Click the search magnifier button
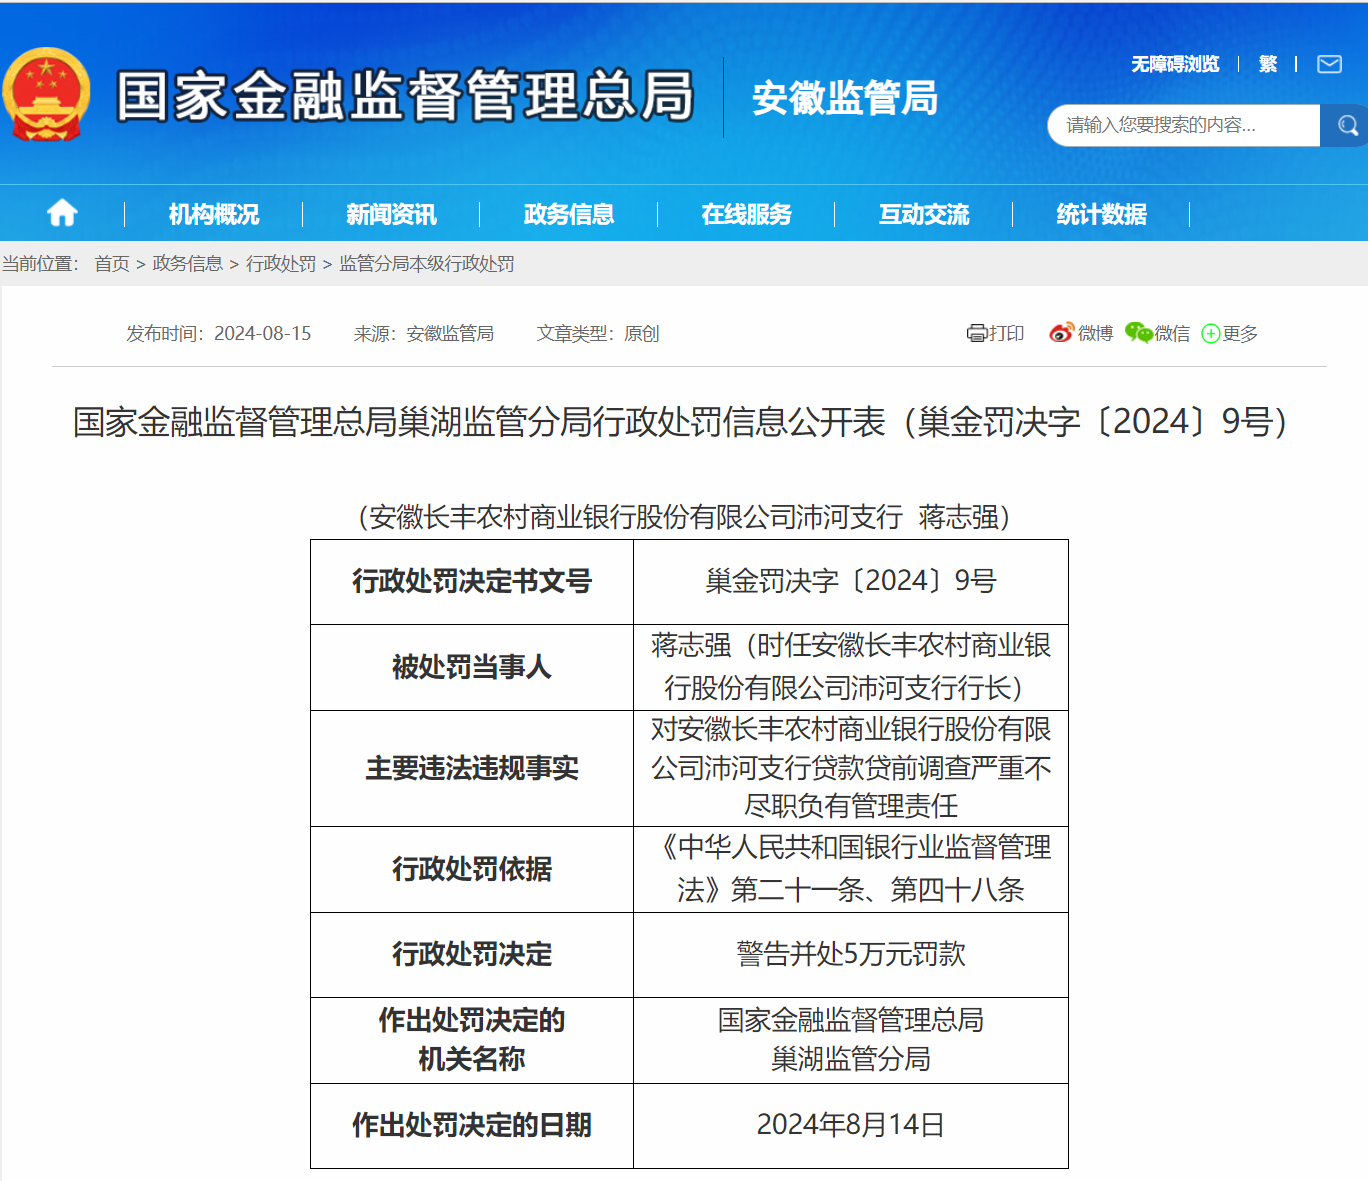 [1347, 125]
